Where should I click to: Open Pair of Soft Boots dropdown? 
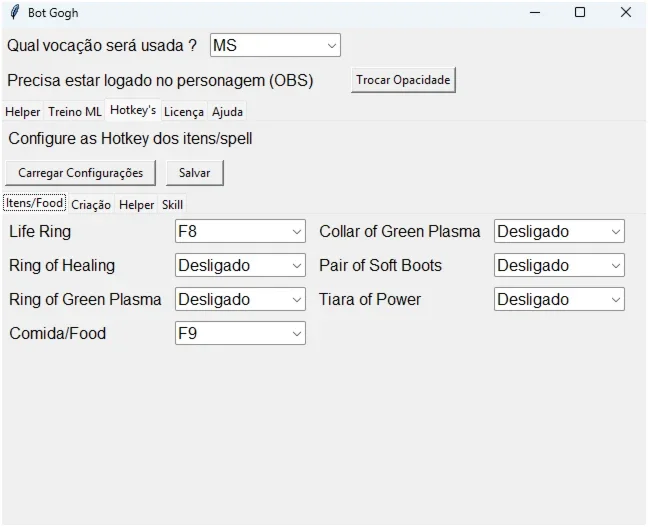[559, 265]
